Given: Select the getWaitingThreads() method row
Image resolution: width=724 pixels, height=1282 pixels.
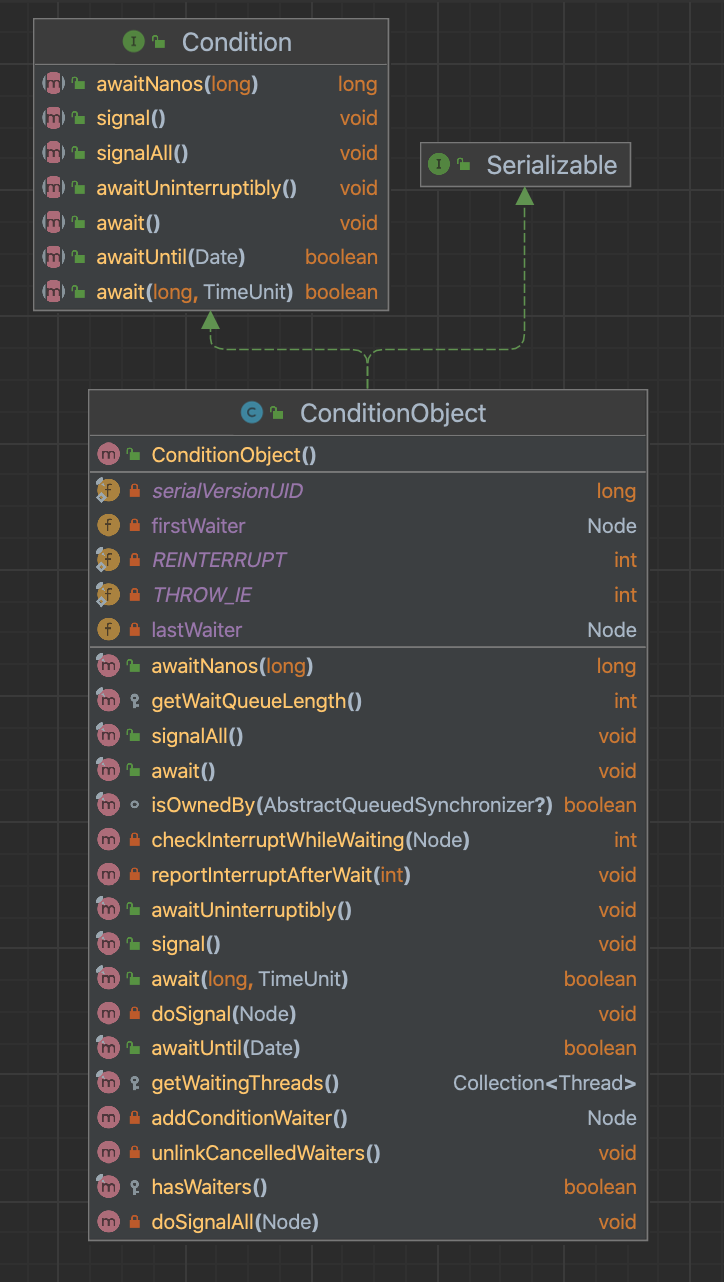Looking at the screenshot, I should click(x=245, y=1083).
